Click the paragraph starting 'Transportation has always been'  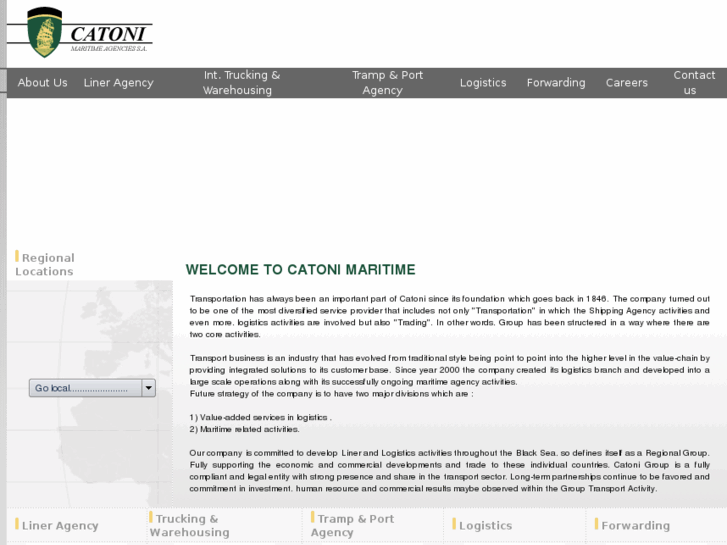tap(449, 316)
